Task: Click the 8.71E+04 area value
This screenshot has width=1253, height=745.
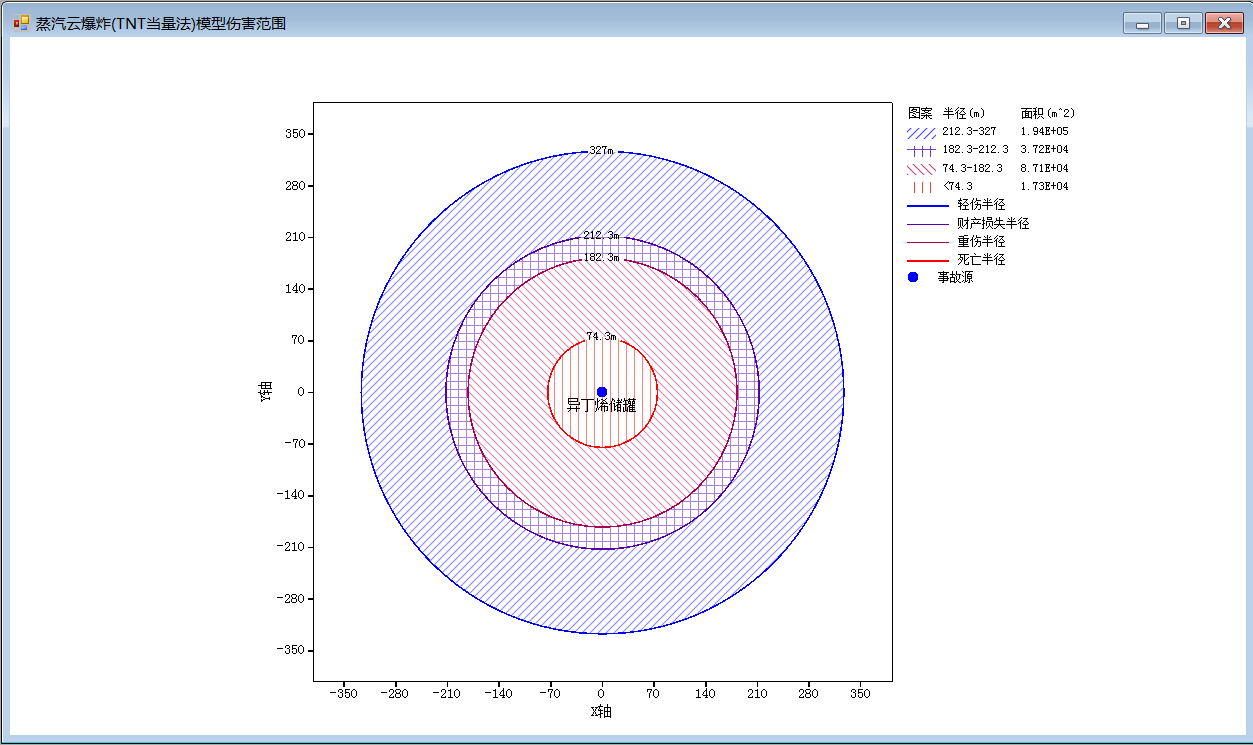Action: tap(1045, 168)
